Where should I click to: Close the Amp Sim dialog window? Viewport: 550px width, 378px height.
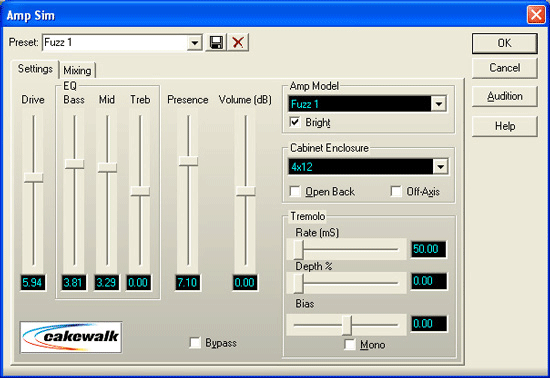[x=536, y=15]
